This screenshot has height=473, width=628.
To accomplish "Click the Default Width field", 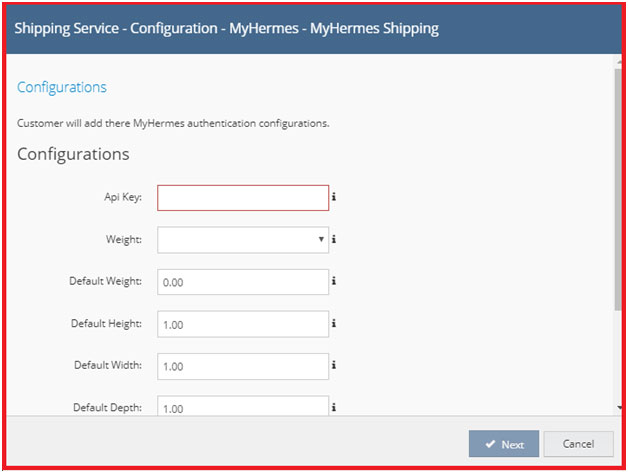I will (243, 366).
